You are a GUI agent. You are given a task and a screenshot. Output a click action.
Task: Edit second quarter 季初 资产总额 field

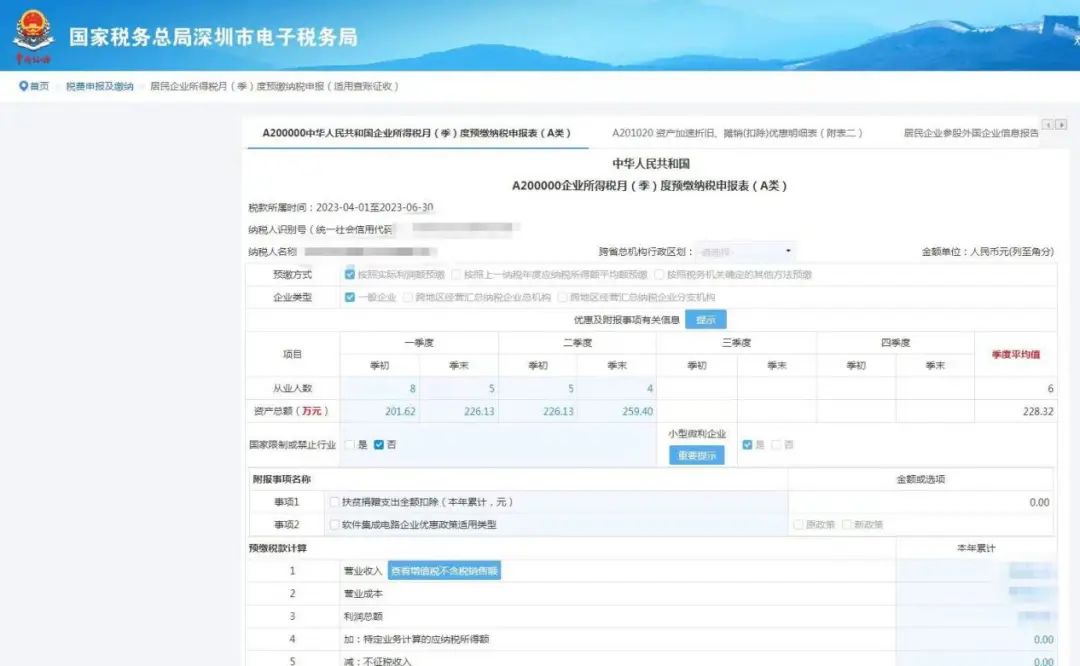pos(538,411)
